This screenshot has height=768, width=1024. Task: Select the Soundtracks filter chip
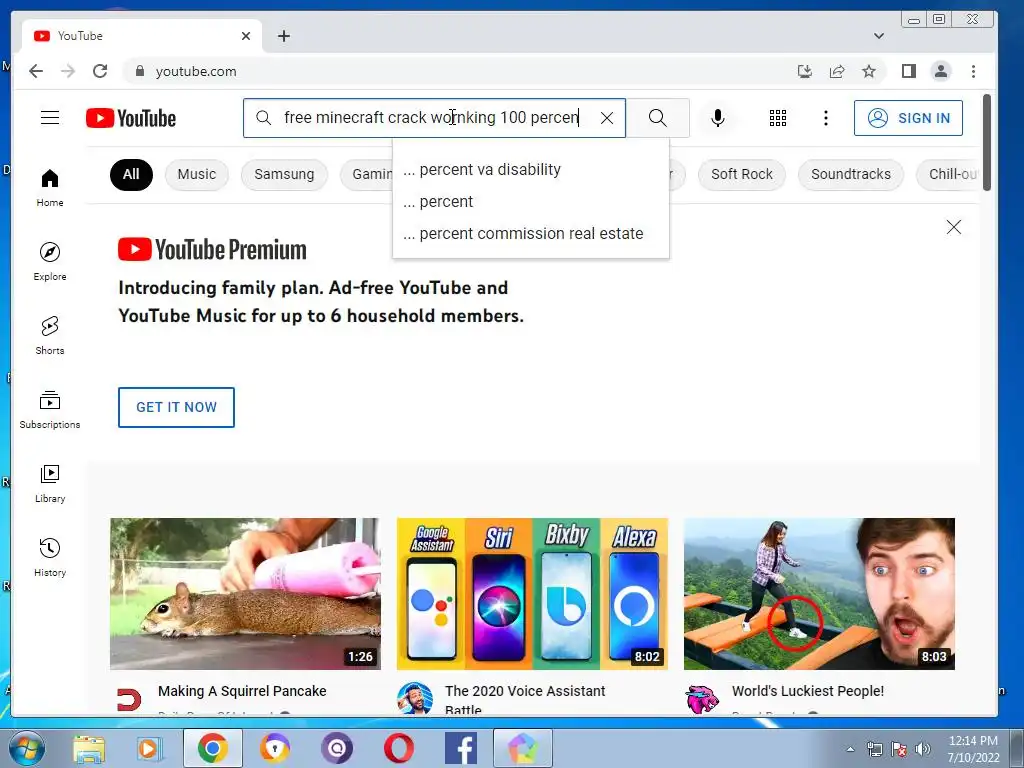click(x=850, y=174)
